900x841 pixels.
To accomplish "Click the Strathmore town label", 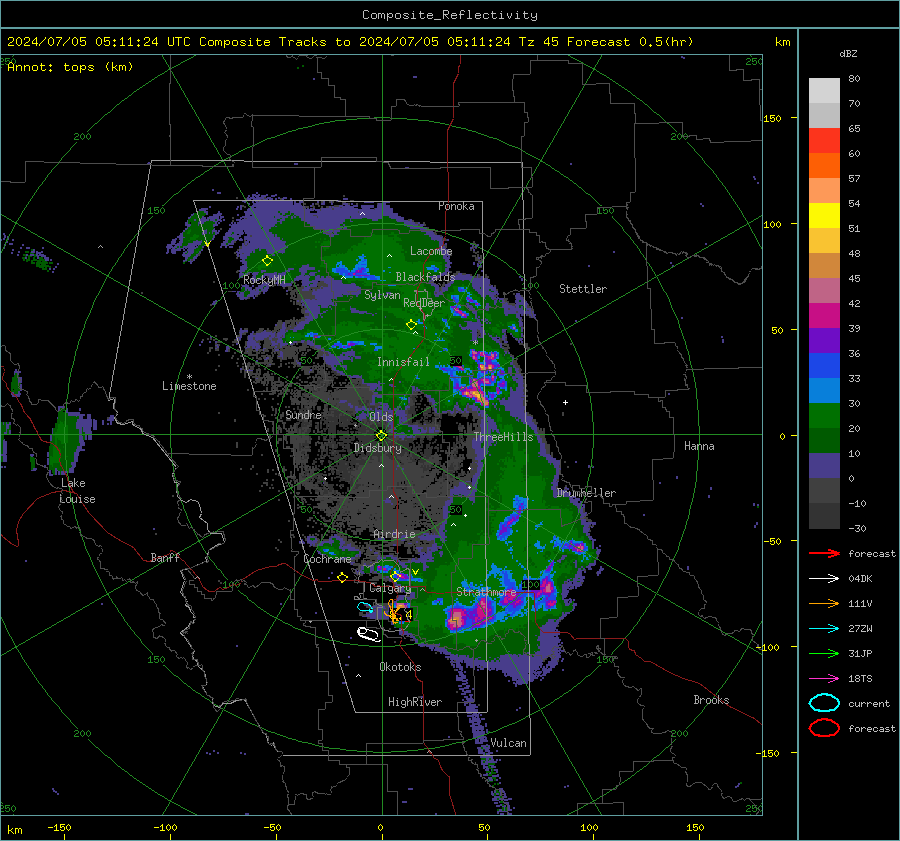I will click(x=486, y=591).
